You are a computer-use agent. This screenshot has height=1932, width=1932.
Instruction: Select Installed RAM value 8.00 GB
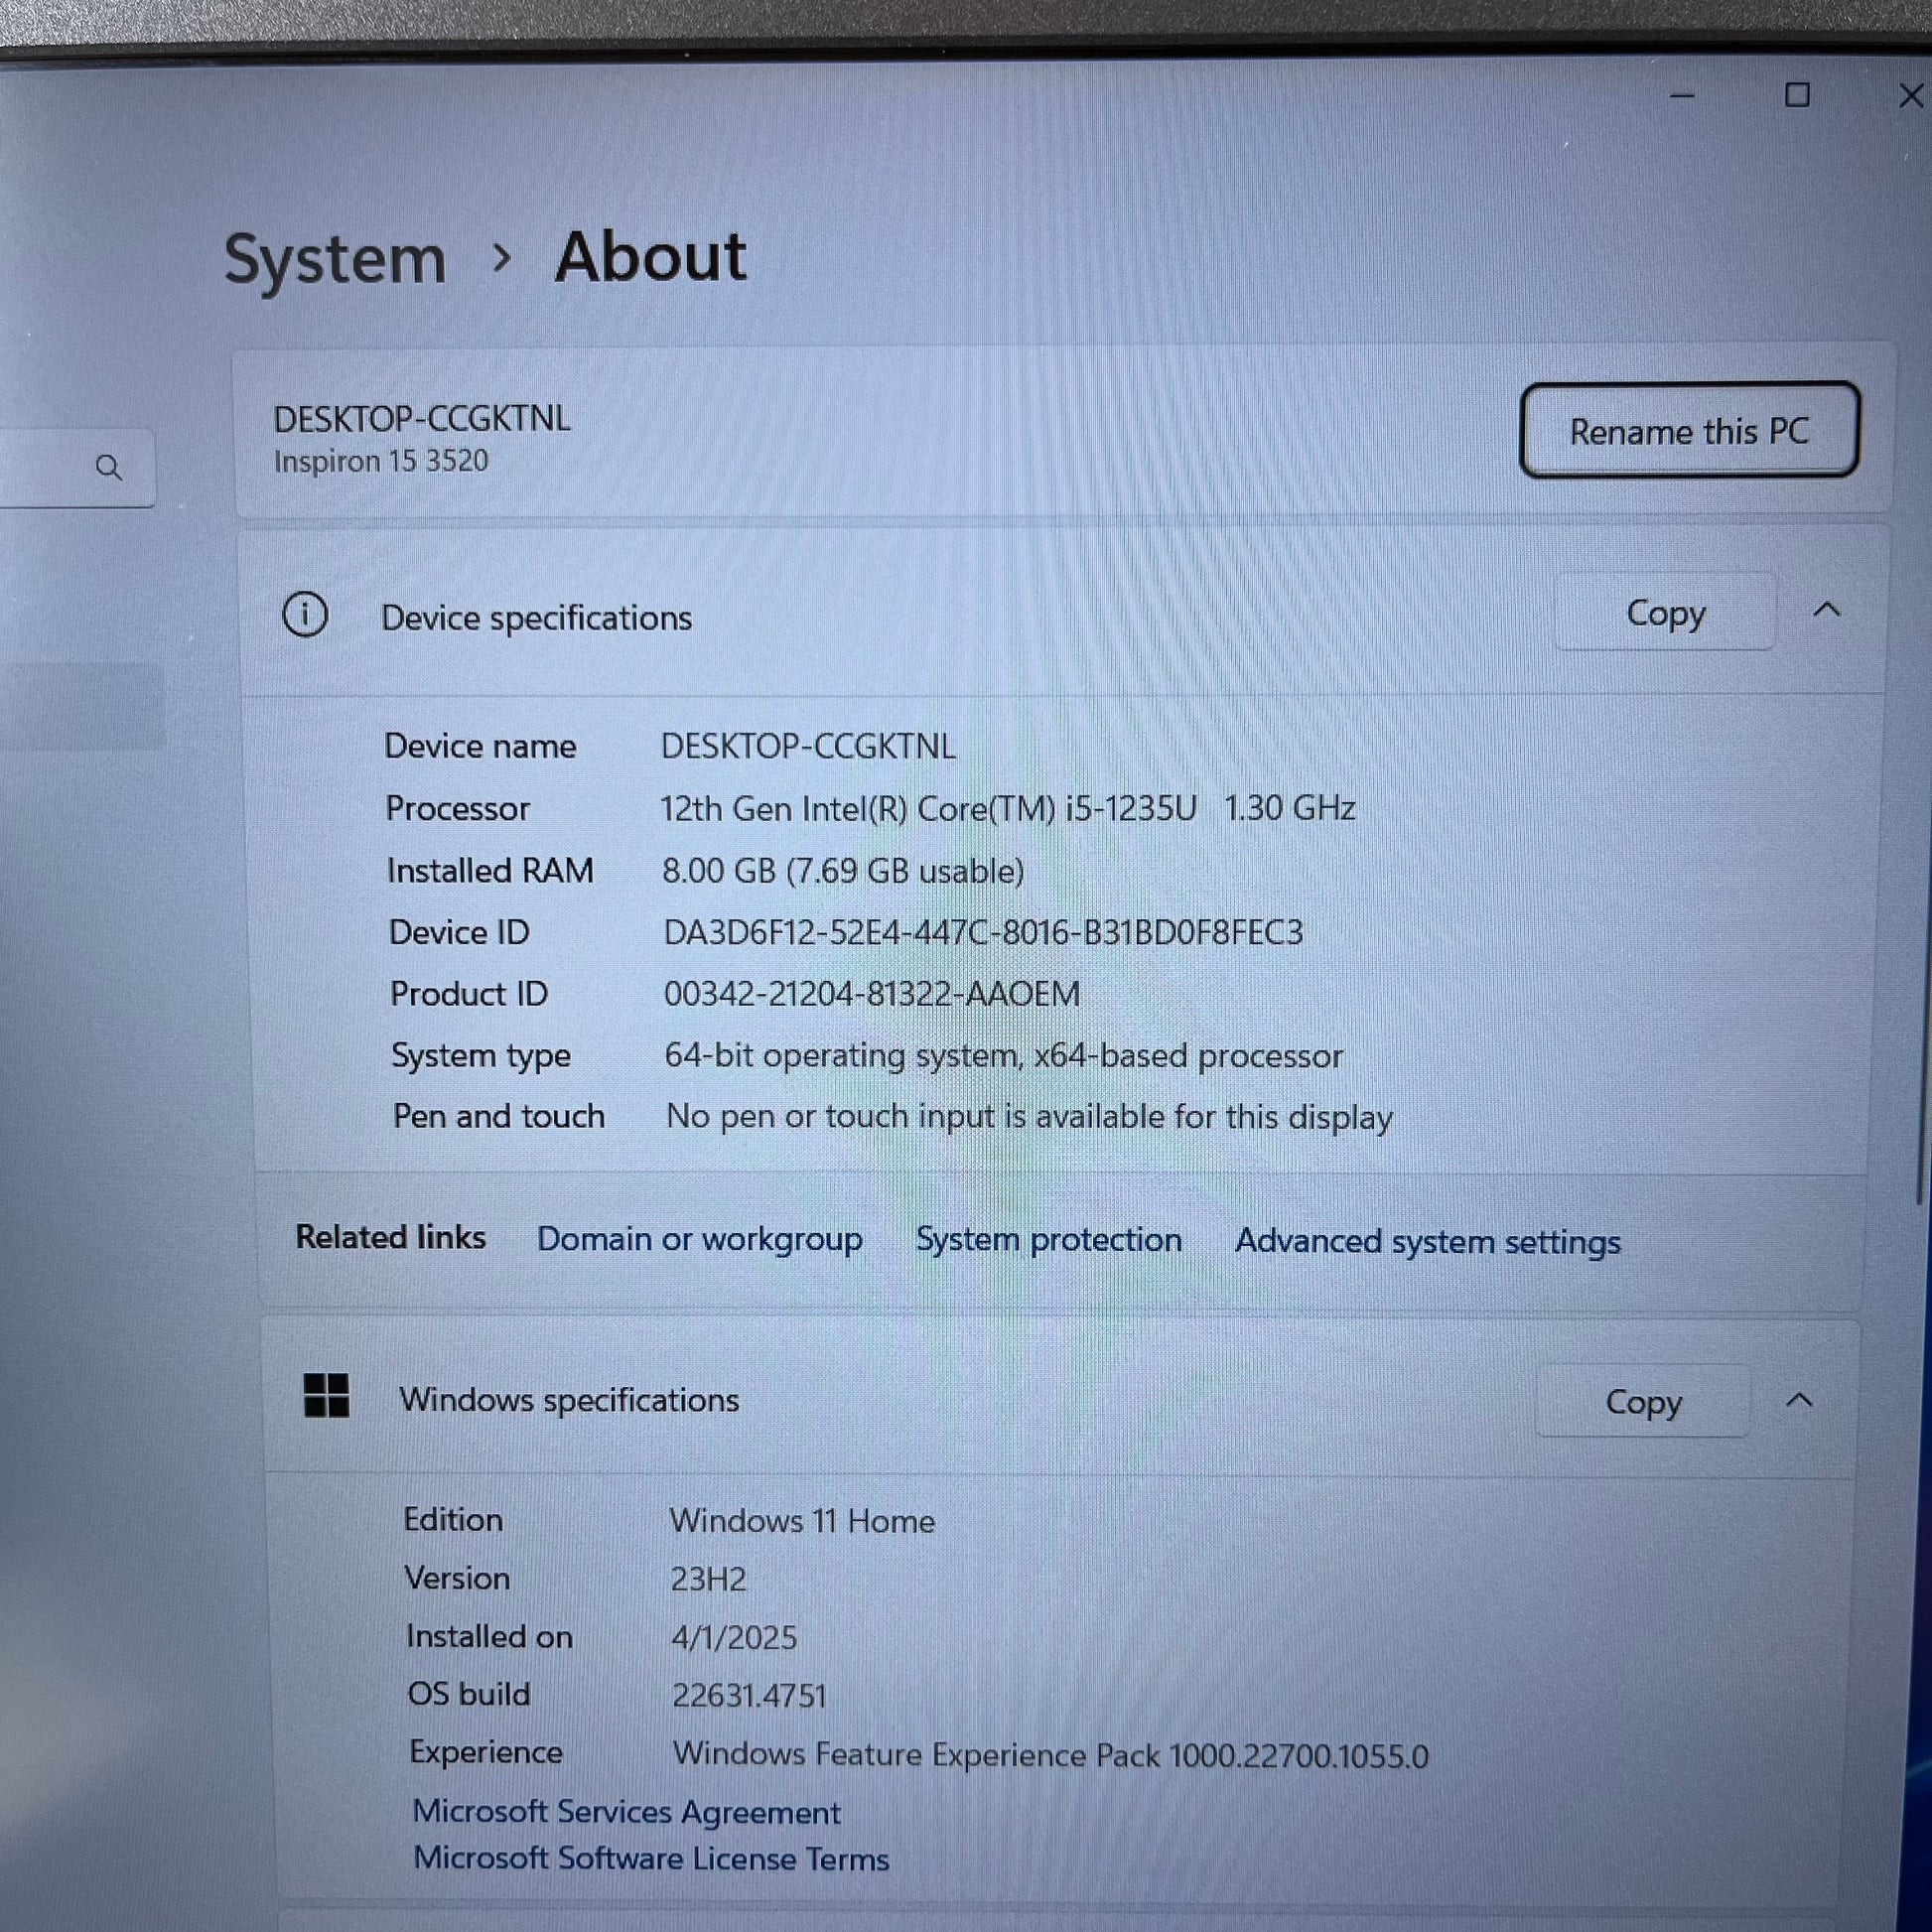click(843, 871)
